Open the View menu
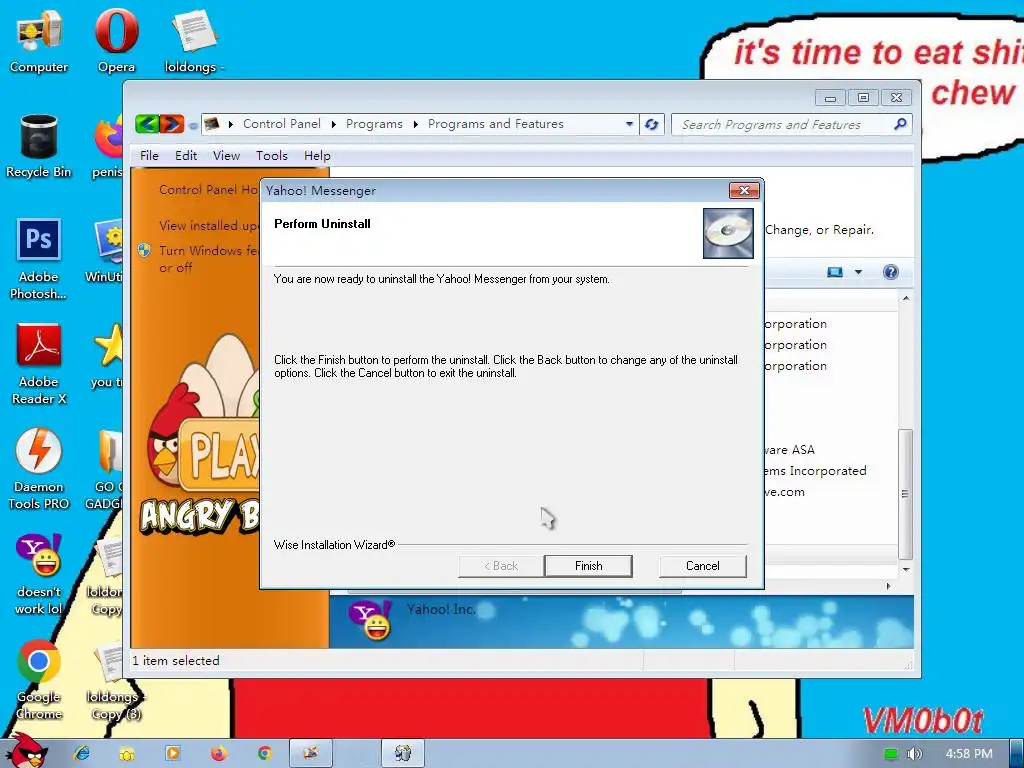 tap(227, 155)
